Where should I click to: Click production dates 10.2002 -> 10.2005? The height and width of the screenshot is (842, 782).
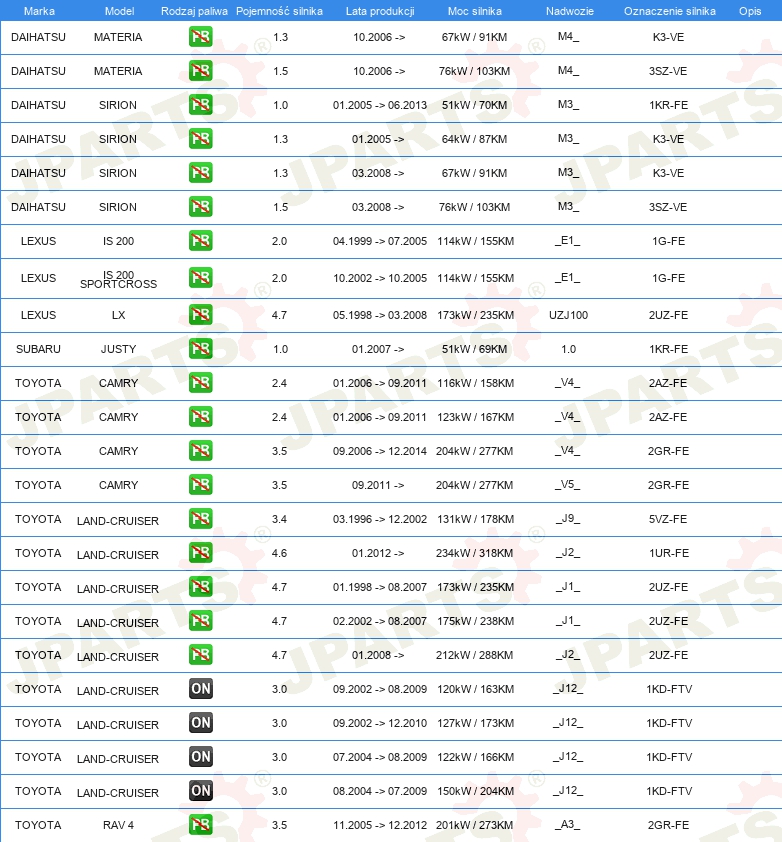tap(380, 278)
